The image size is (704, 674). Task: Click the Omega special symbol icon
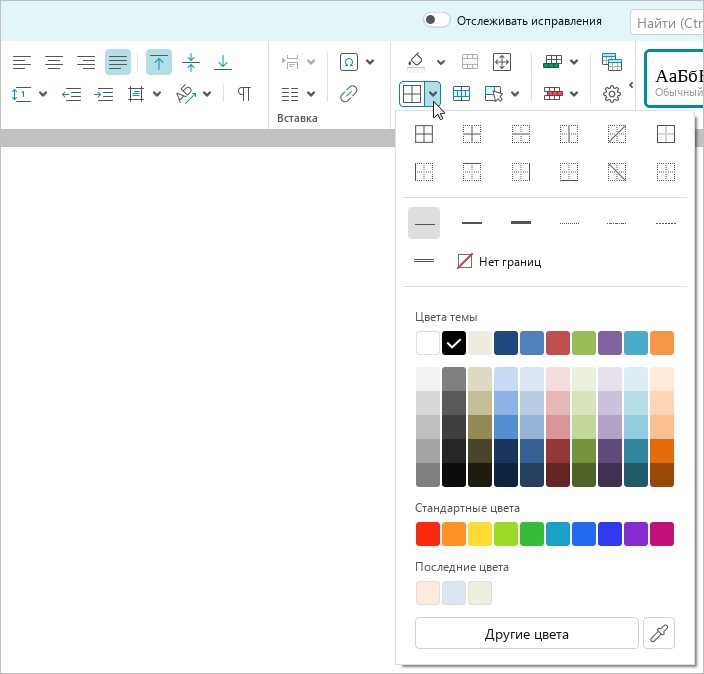click(x=349, y=62)
